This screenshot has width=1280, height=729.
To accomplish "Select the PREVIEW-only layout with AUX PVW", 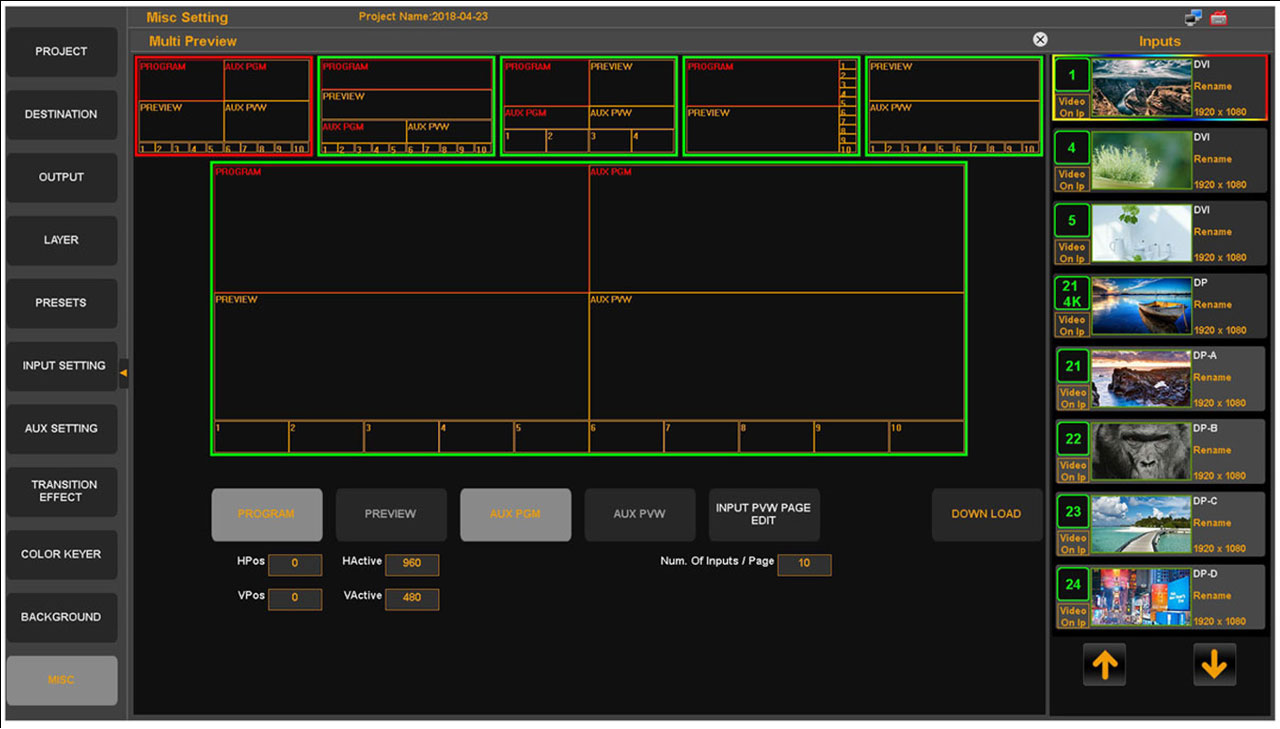I will coord(953,106).
